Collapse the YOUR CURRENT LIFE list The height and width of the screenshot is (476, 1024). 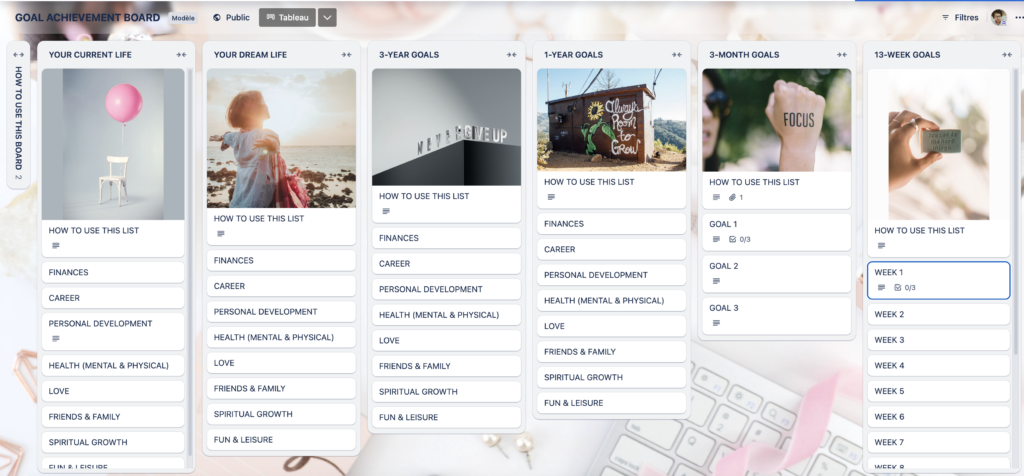pos(181,55)
